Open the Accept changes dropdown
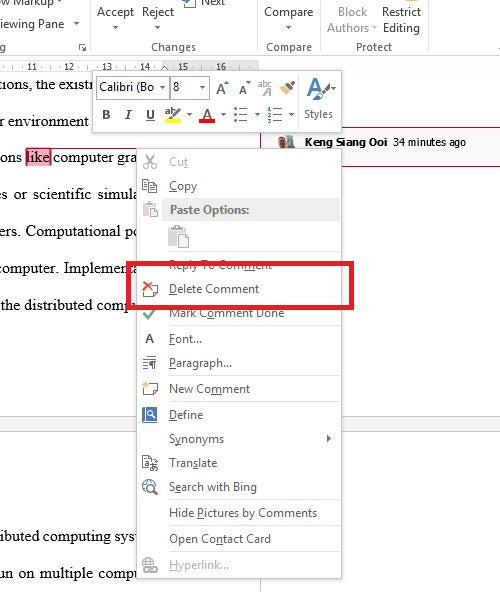Viewport: 500px width, 592px height. 116,27
